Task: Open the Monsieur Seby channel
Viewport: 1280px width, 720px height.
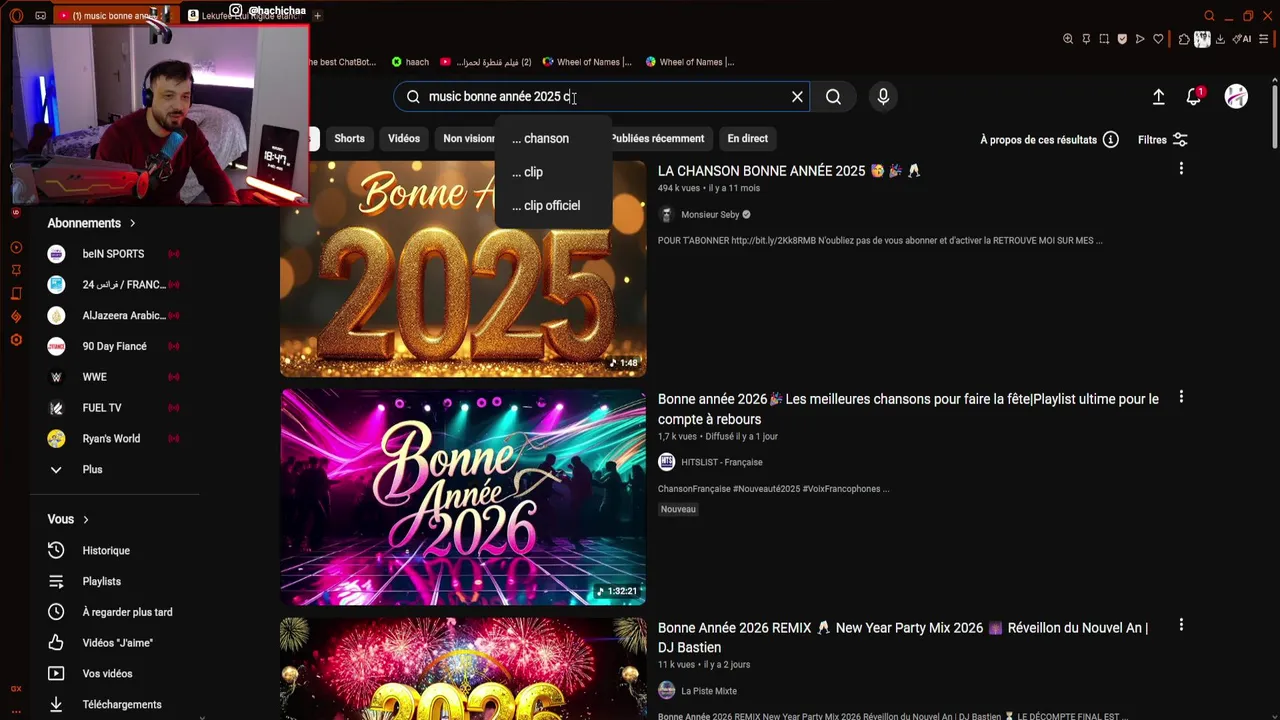Action: [x=709, y=215]
